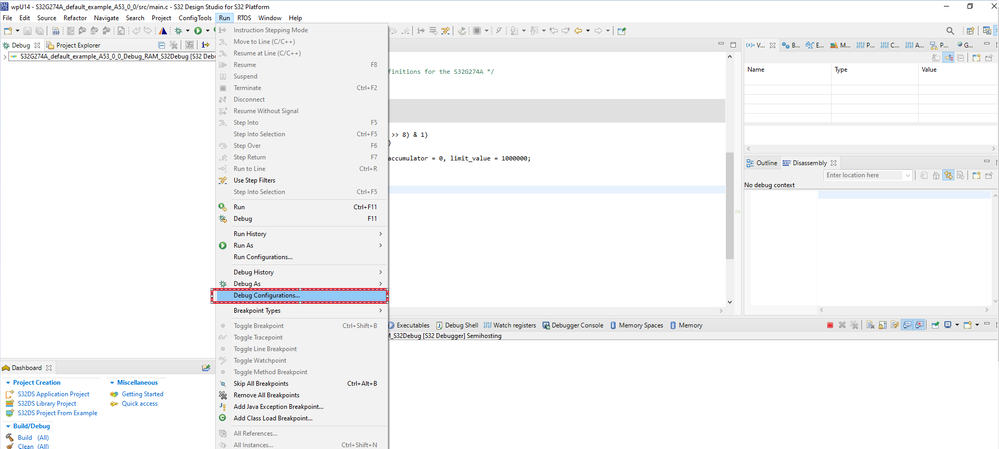Switch to the Memory Spaces tab
The height and width of the screenshot is (449, 999).
click(636, 325)
